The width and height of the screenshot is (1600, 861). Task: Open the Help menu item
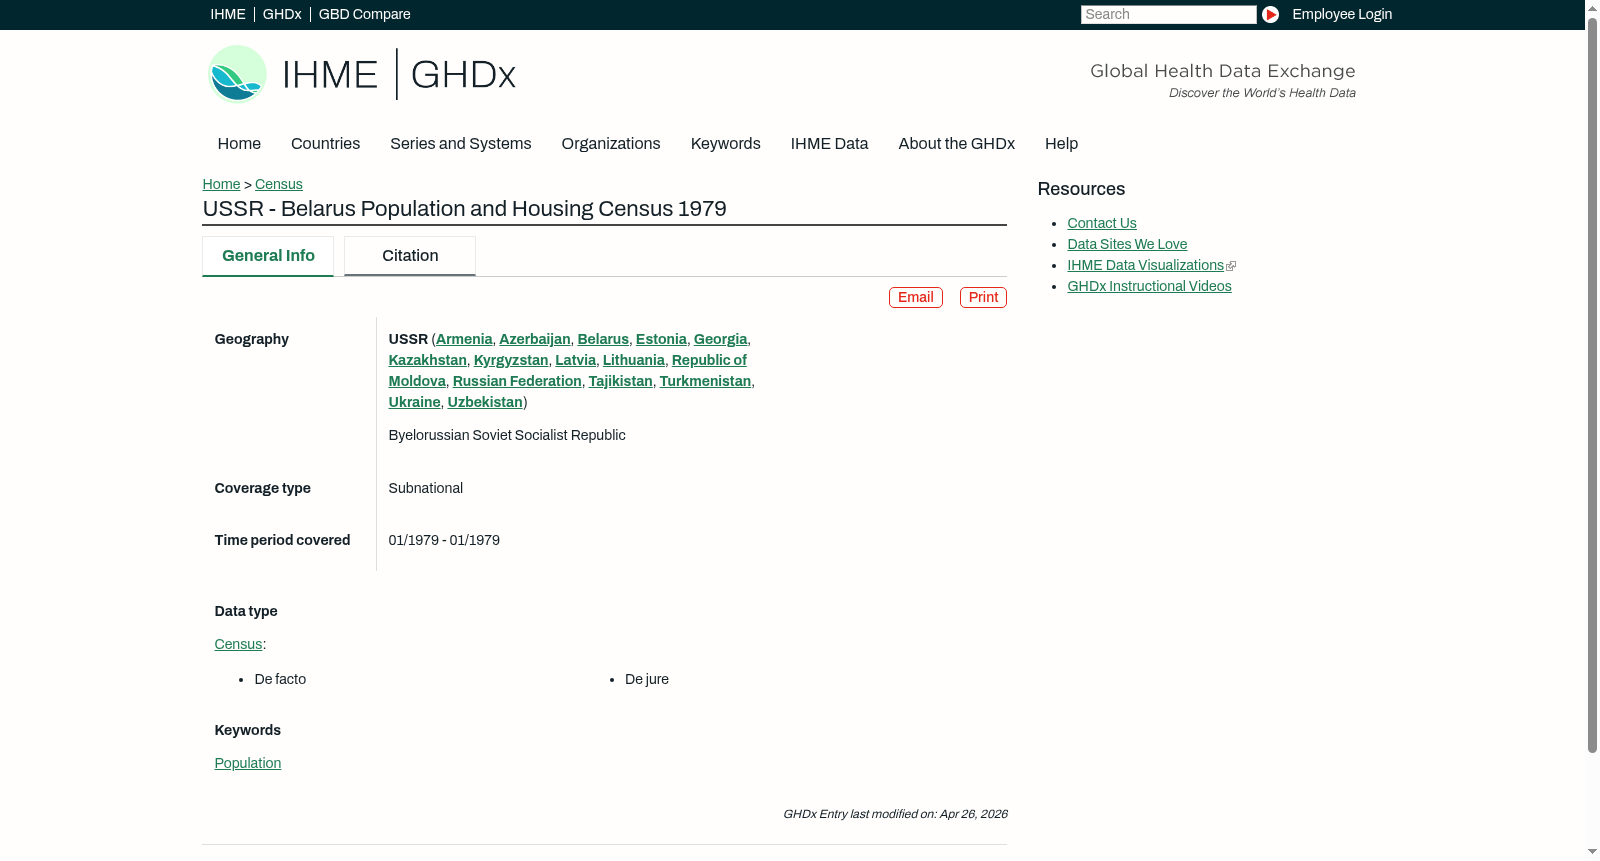click(x=1061, y=144)
